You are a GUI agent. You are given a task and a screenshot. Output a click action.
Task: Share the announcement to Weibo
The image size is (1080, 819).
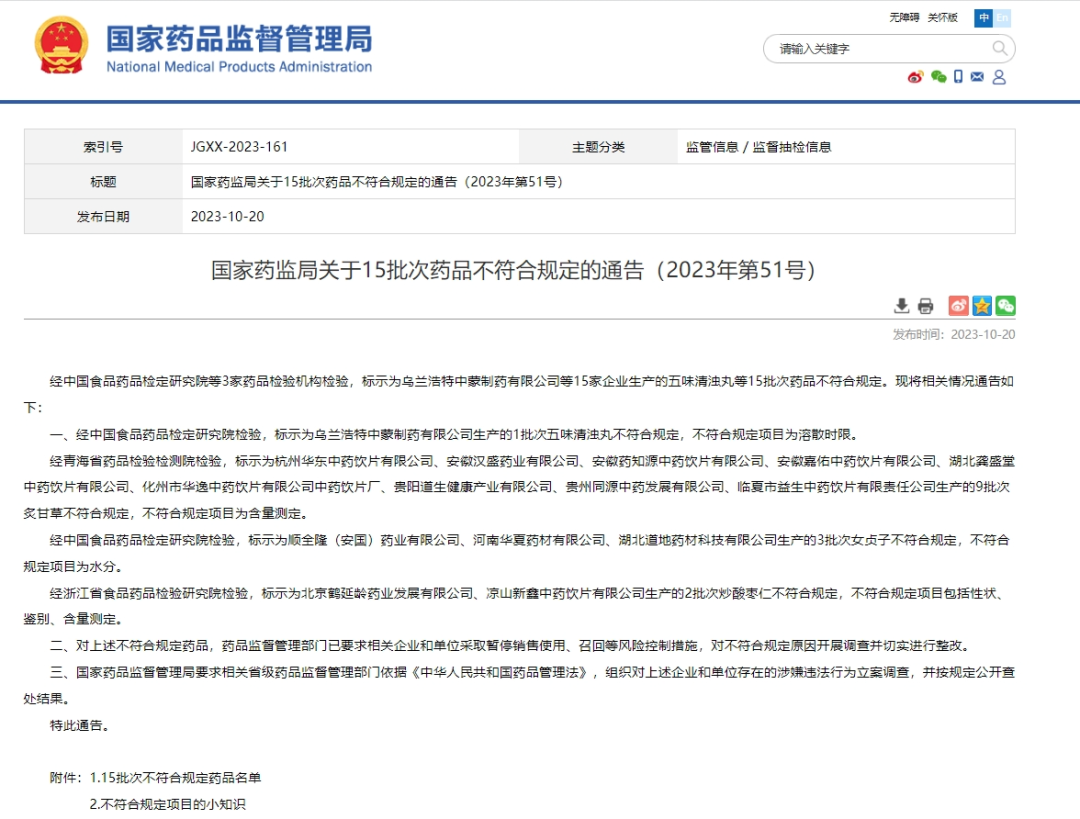coord(958,304)
